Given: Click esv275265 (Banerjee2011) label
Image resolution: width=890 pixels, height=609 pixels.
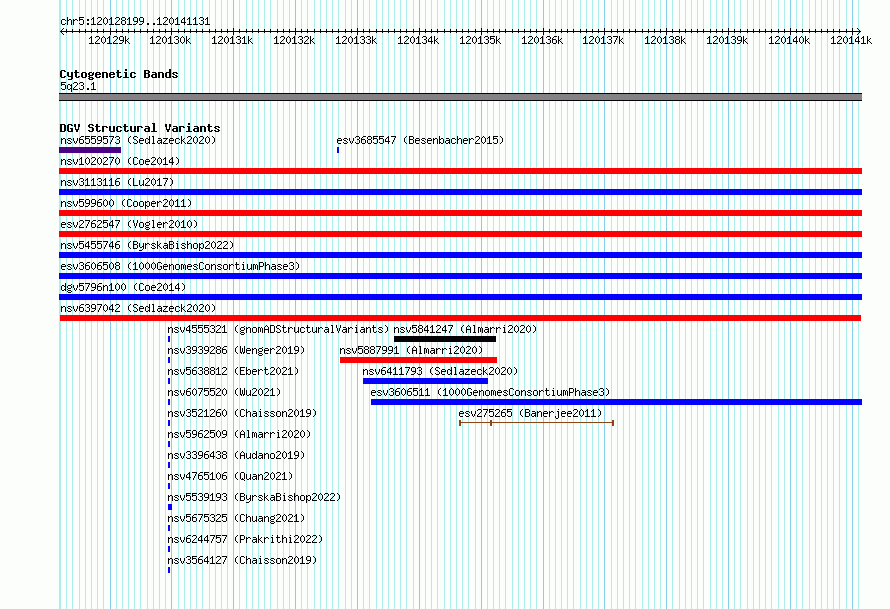Looking at the screenshot, I should click(x=530, y=413).
